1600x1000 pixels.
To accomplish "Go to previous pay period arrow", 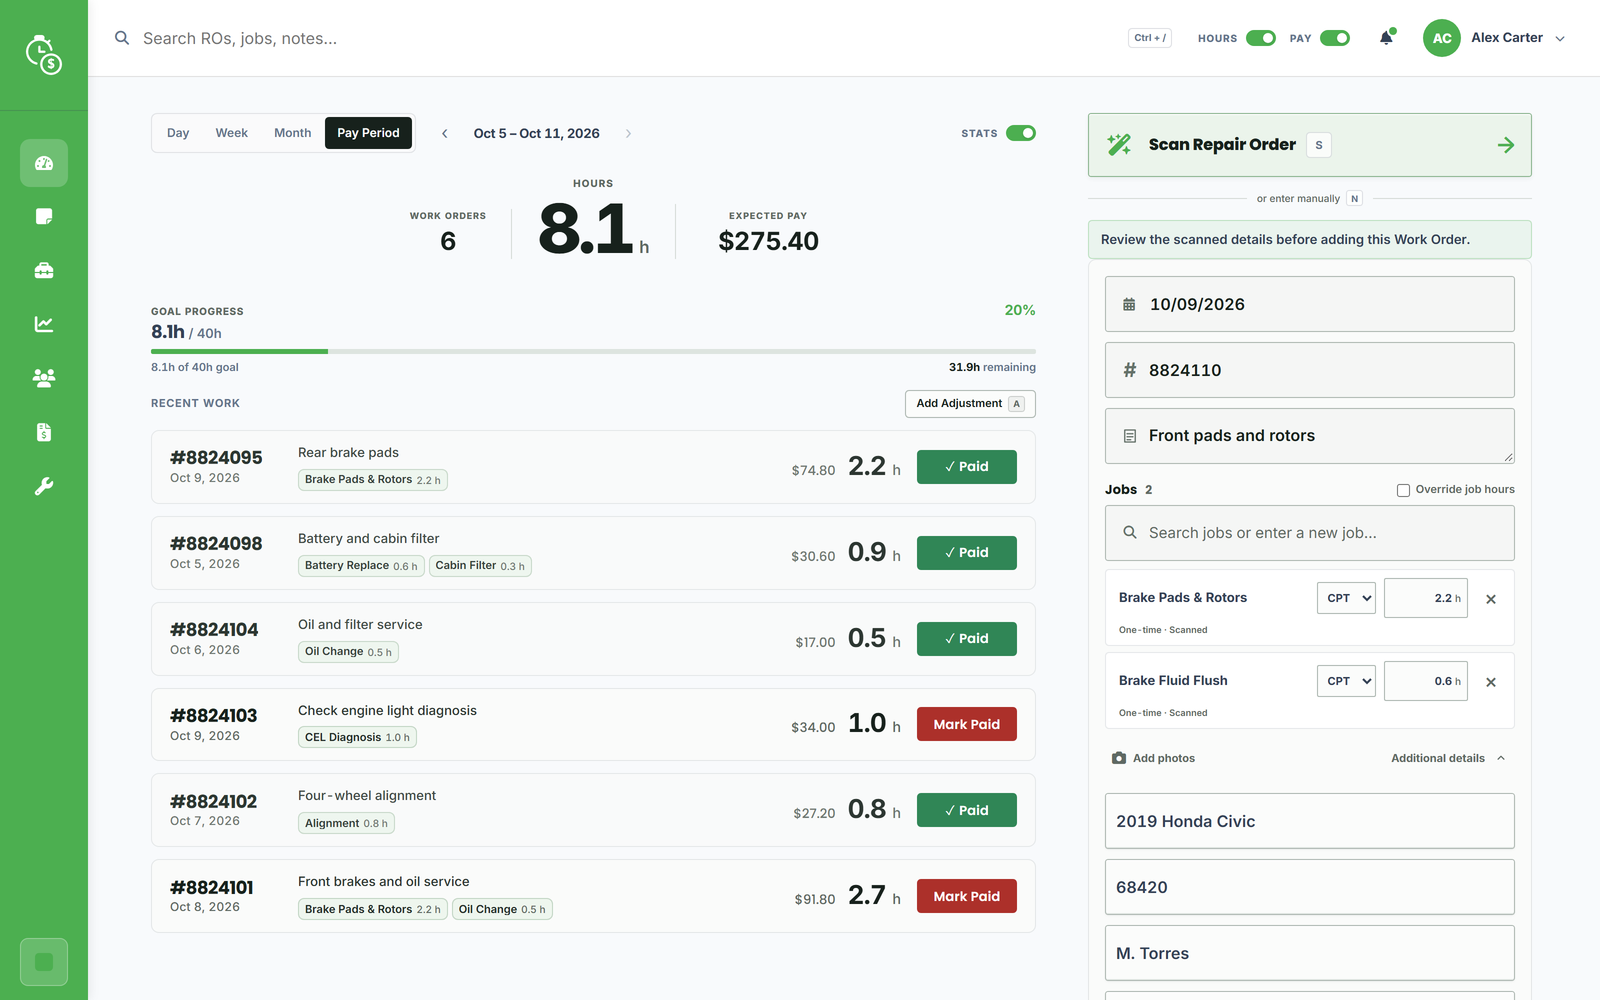I will [445, 133].
